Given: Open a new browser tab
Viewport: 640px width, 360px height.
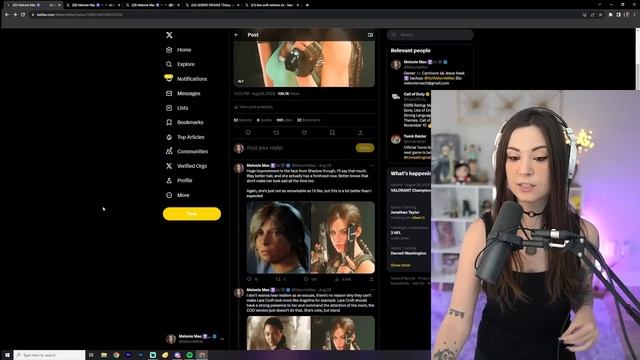Looking at the screenshot, I should click(x=307, y=5).
